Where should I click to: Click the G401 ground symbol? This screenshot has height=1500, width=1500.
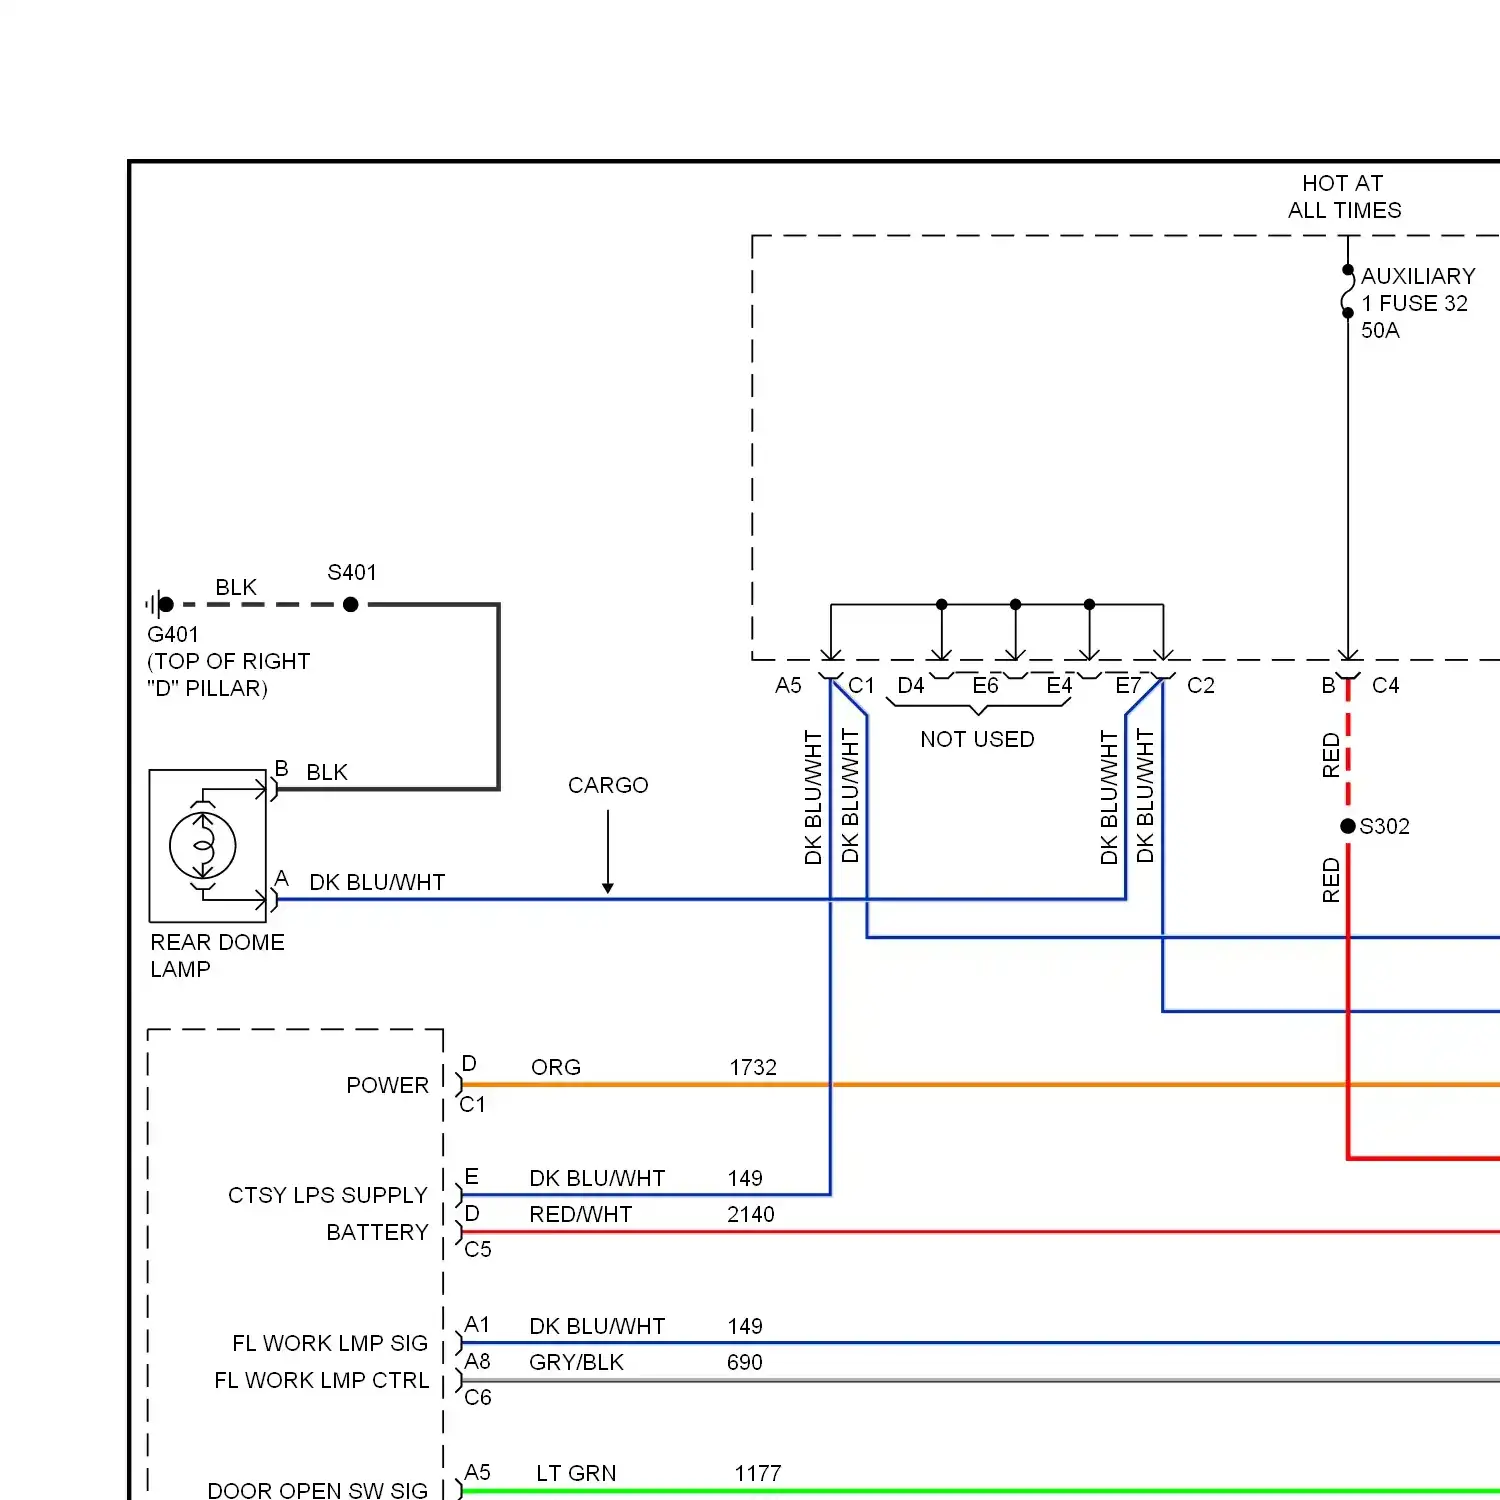pyautogui.click(x=158, y=604)
